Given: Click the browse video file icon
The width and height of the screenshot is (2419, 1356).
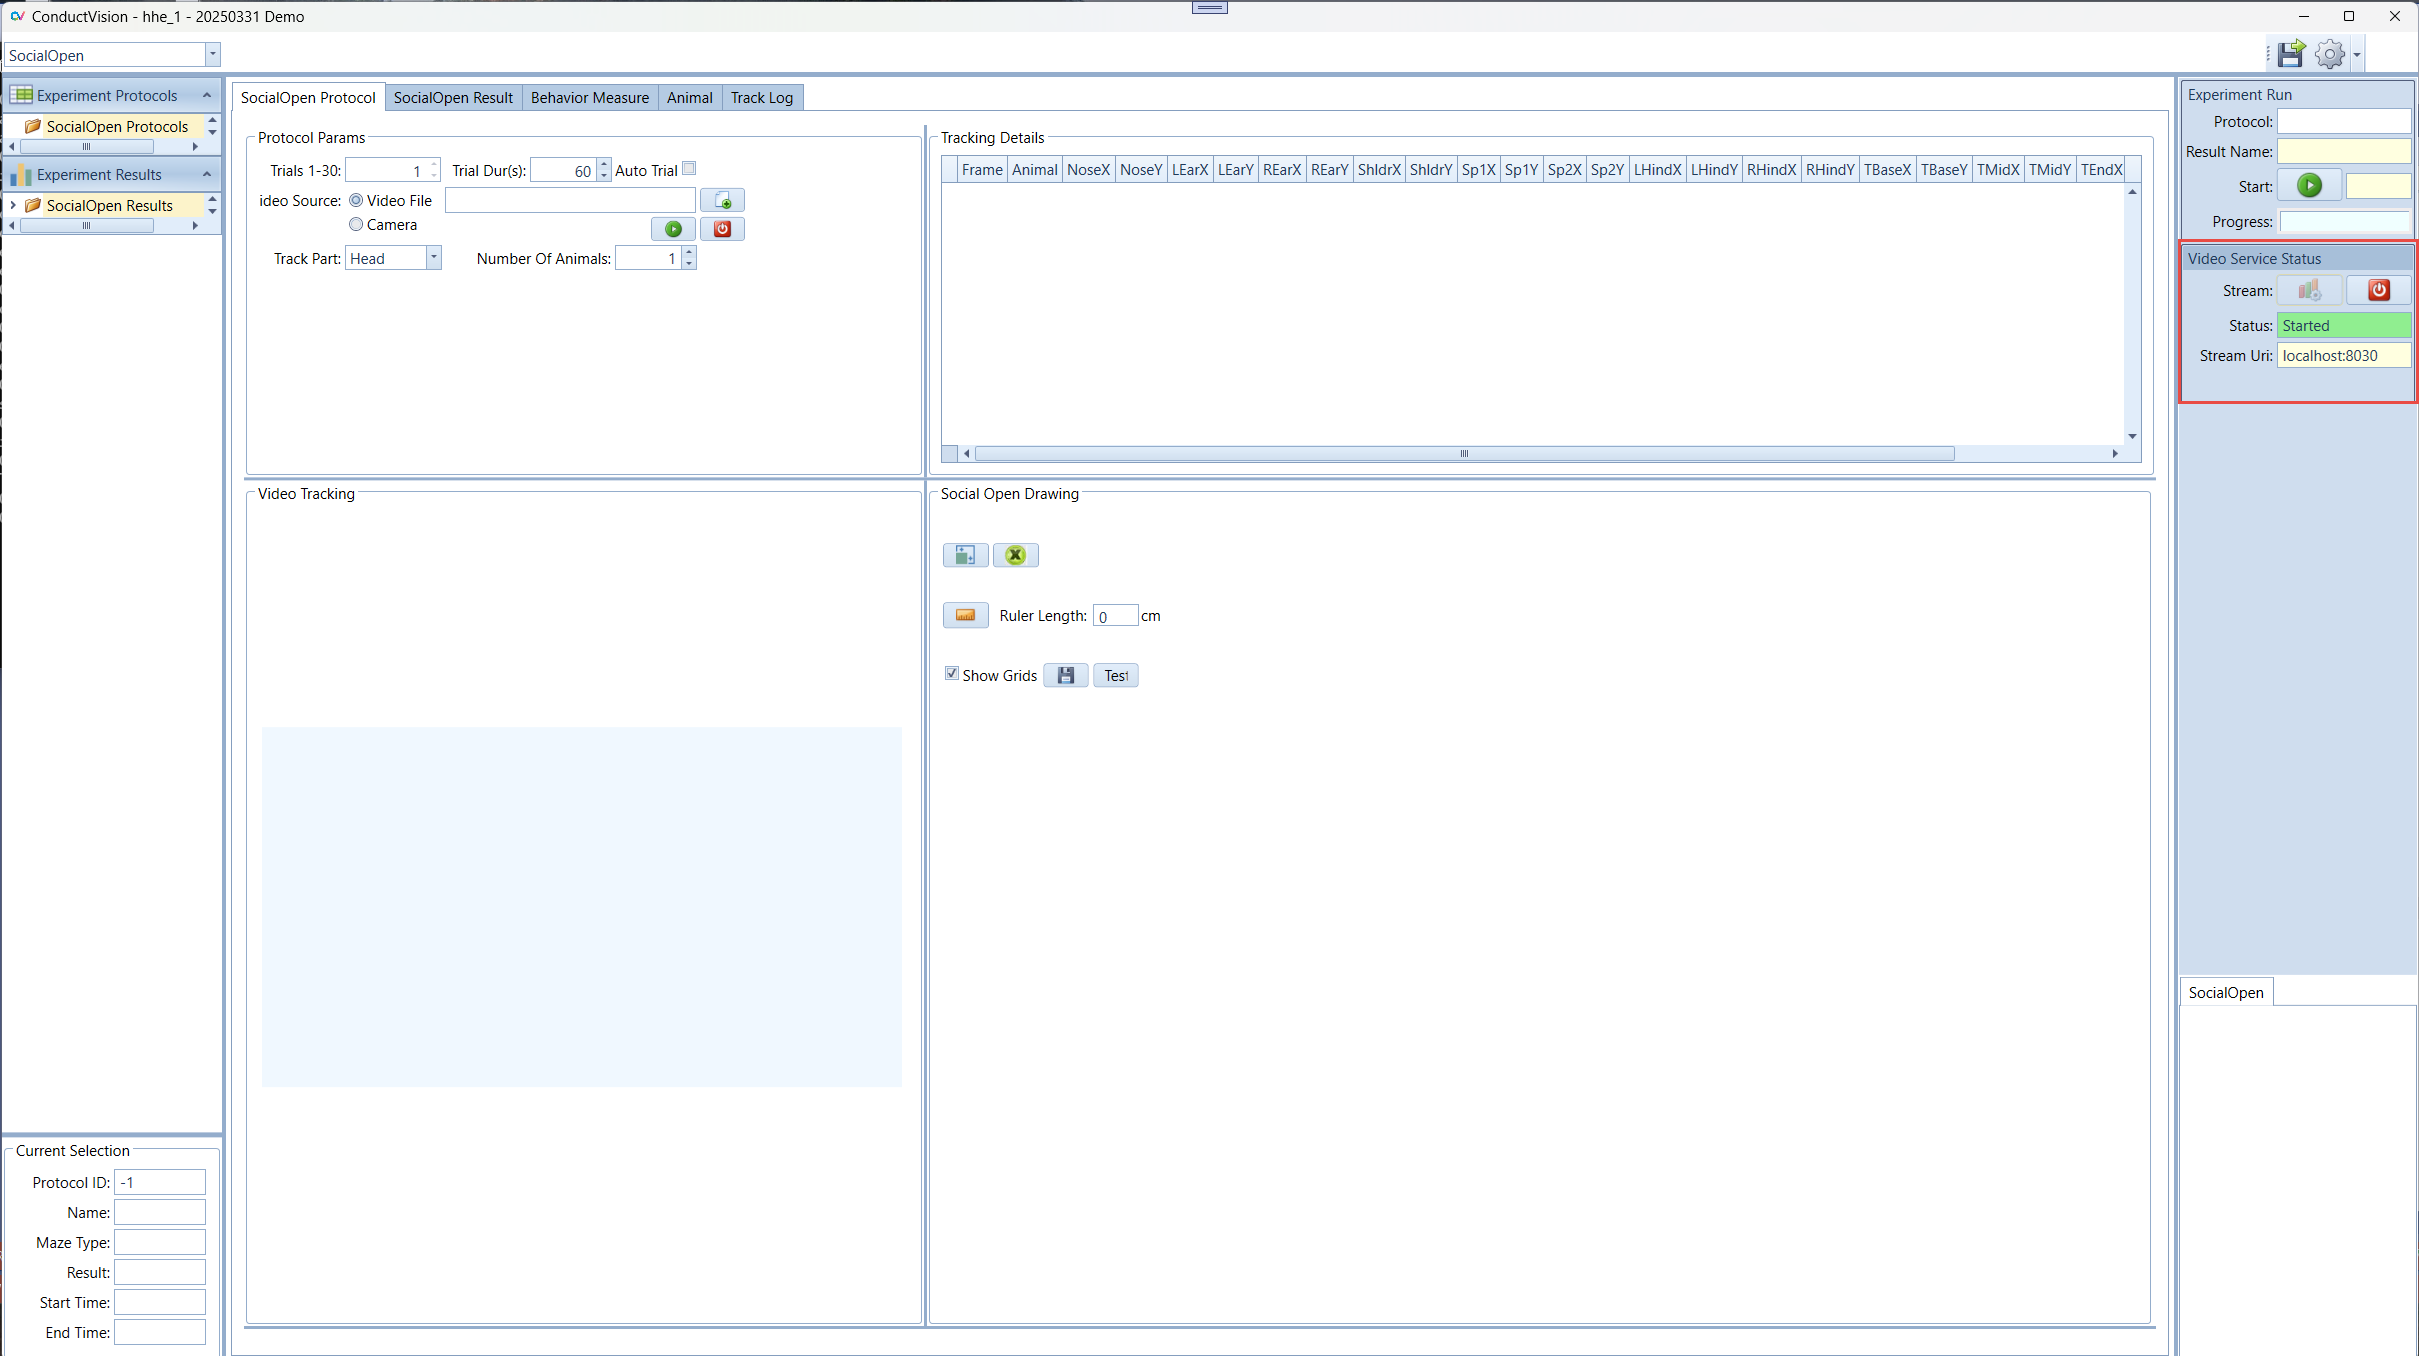Looking at the screenshot, I should click(722, 201).
